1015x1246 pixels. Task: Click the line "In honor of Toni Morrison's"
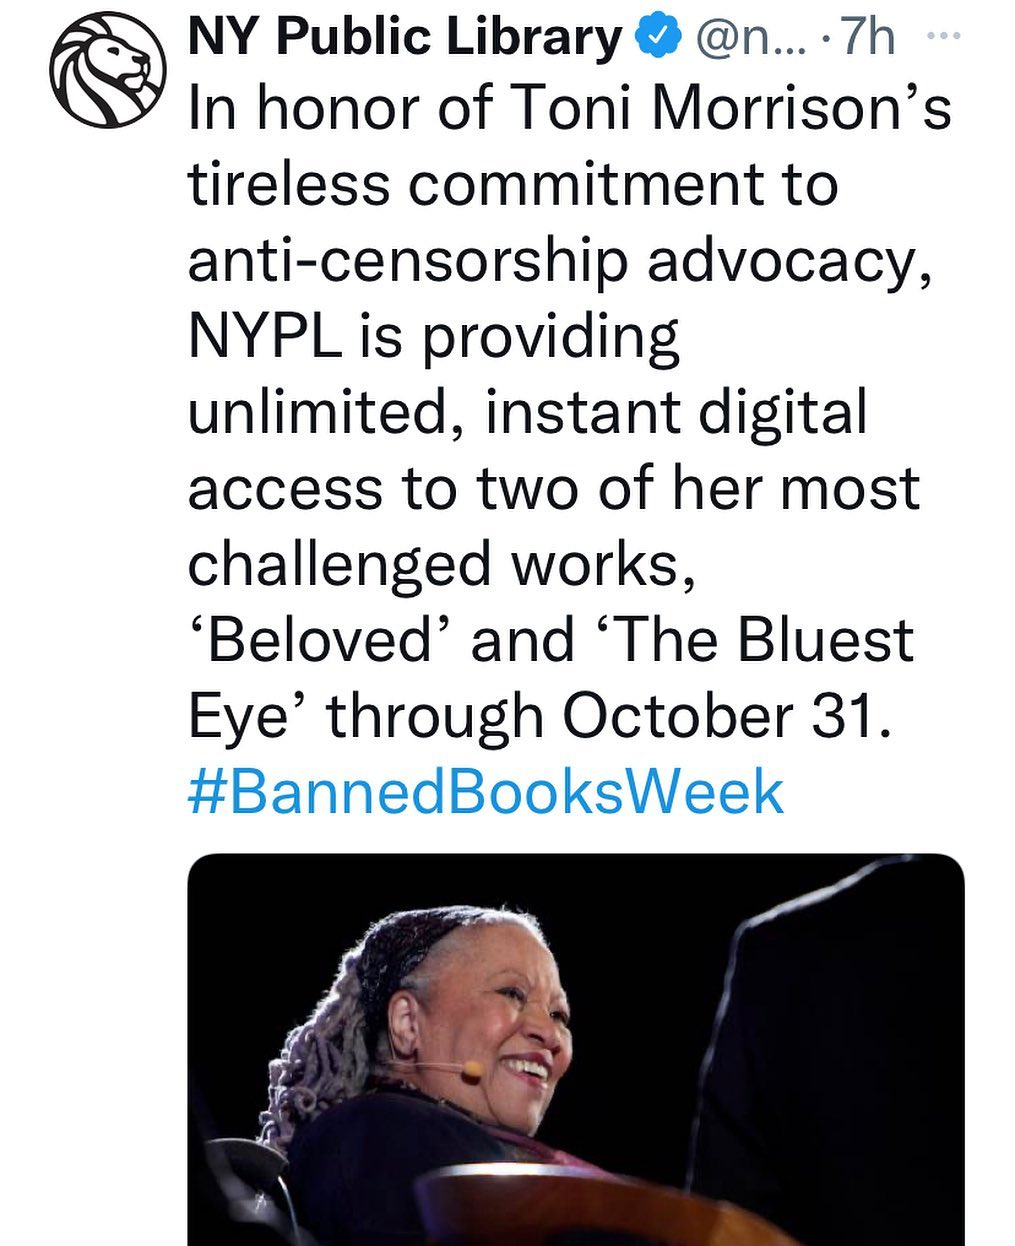point(569,109)
